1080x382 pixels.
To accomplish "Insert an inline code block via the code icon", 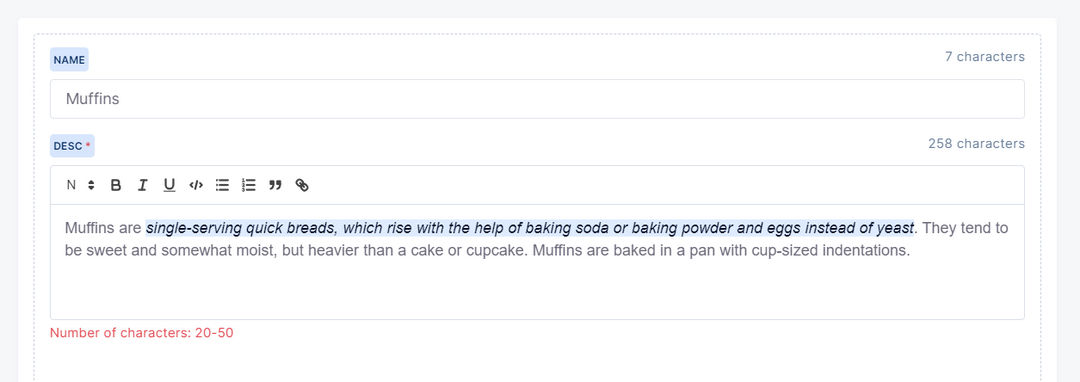I will click(196, 185).
